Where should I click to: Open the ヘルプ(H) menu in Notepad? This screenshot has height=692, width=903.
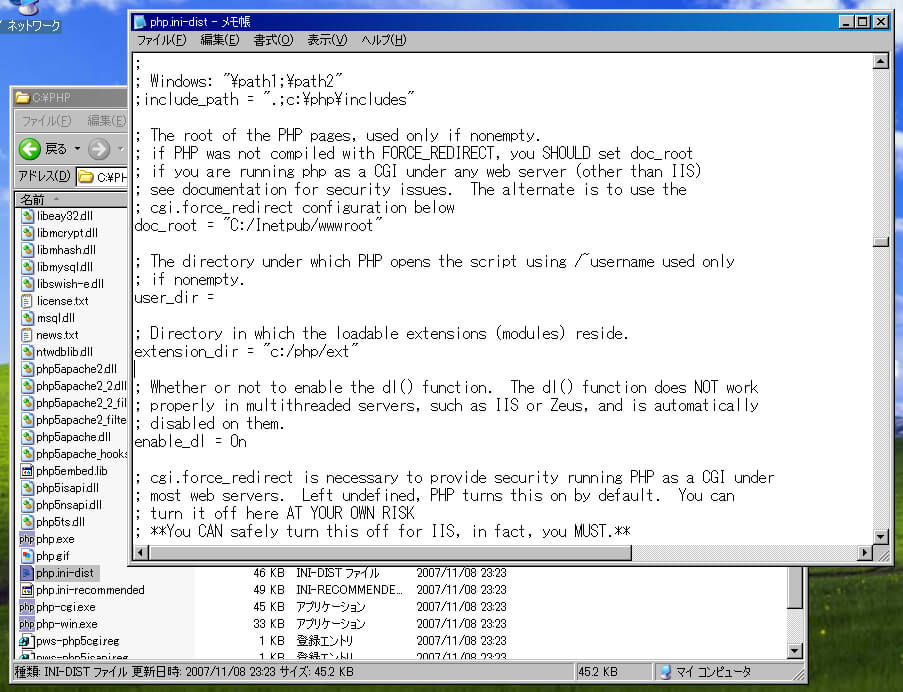(x=384, y=40)
